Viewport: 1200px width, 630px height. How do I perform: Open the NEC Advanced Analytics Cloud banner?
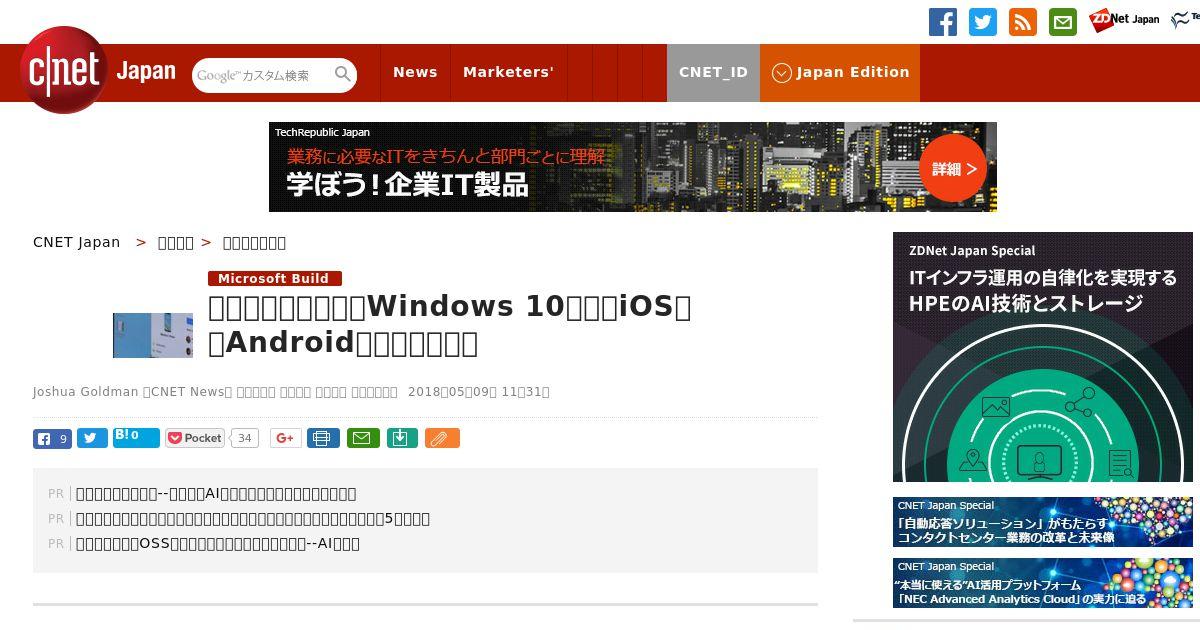(1043, 583)
